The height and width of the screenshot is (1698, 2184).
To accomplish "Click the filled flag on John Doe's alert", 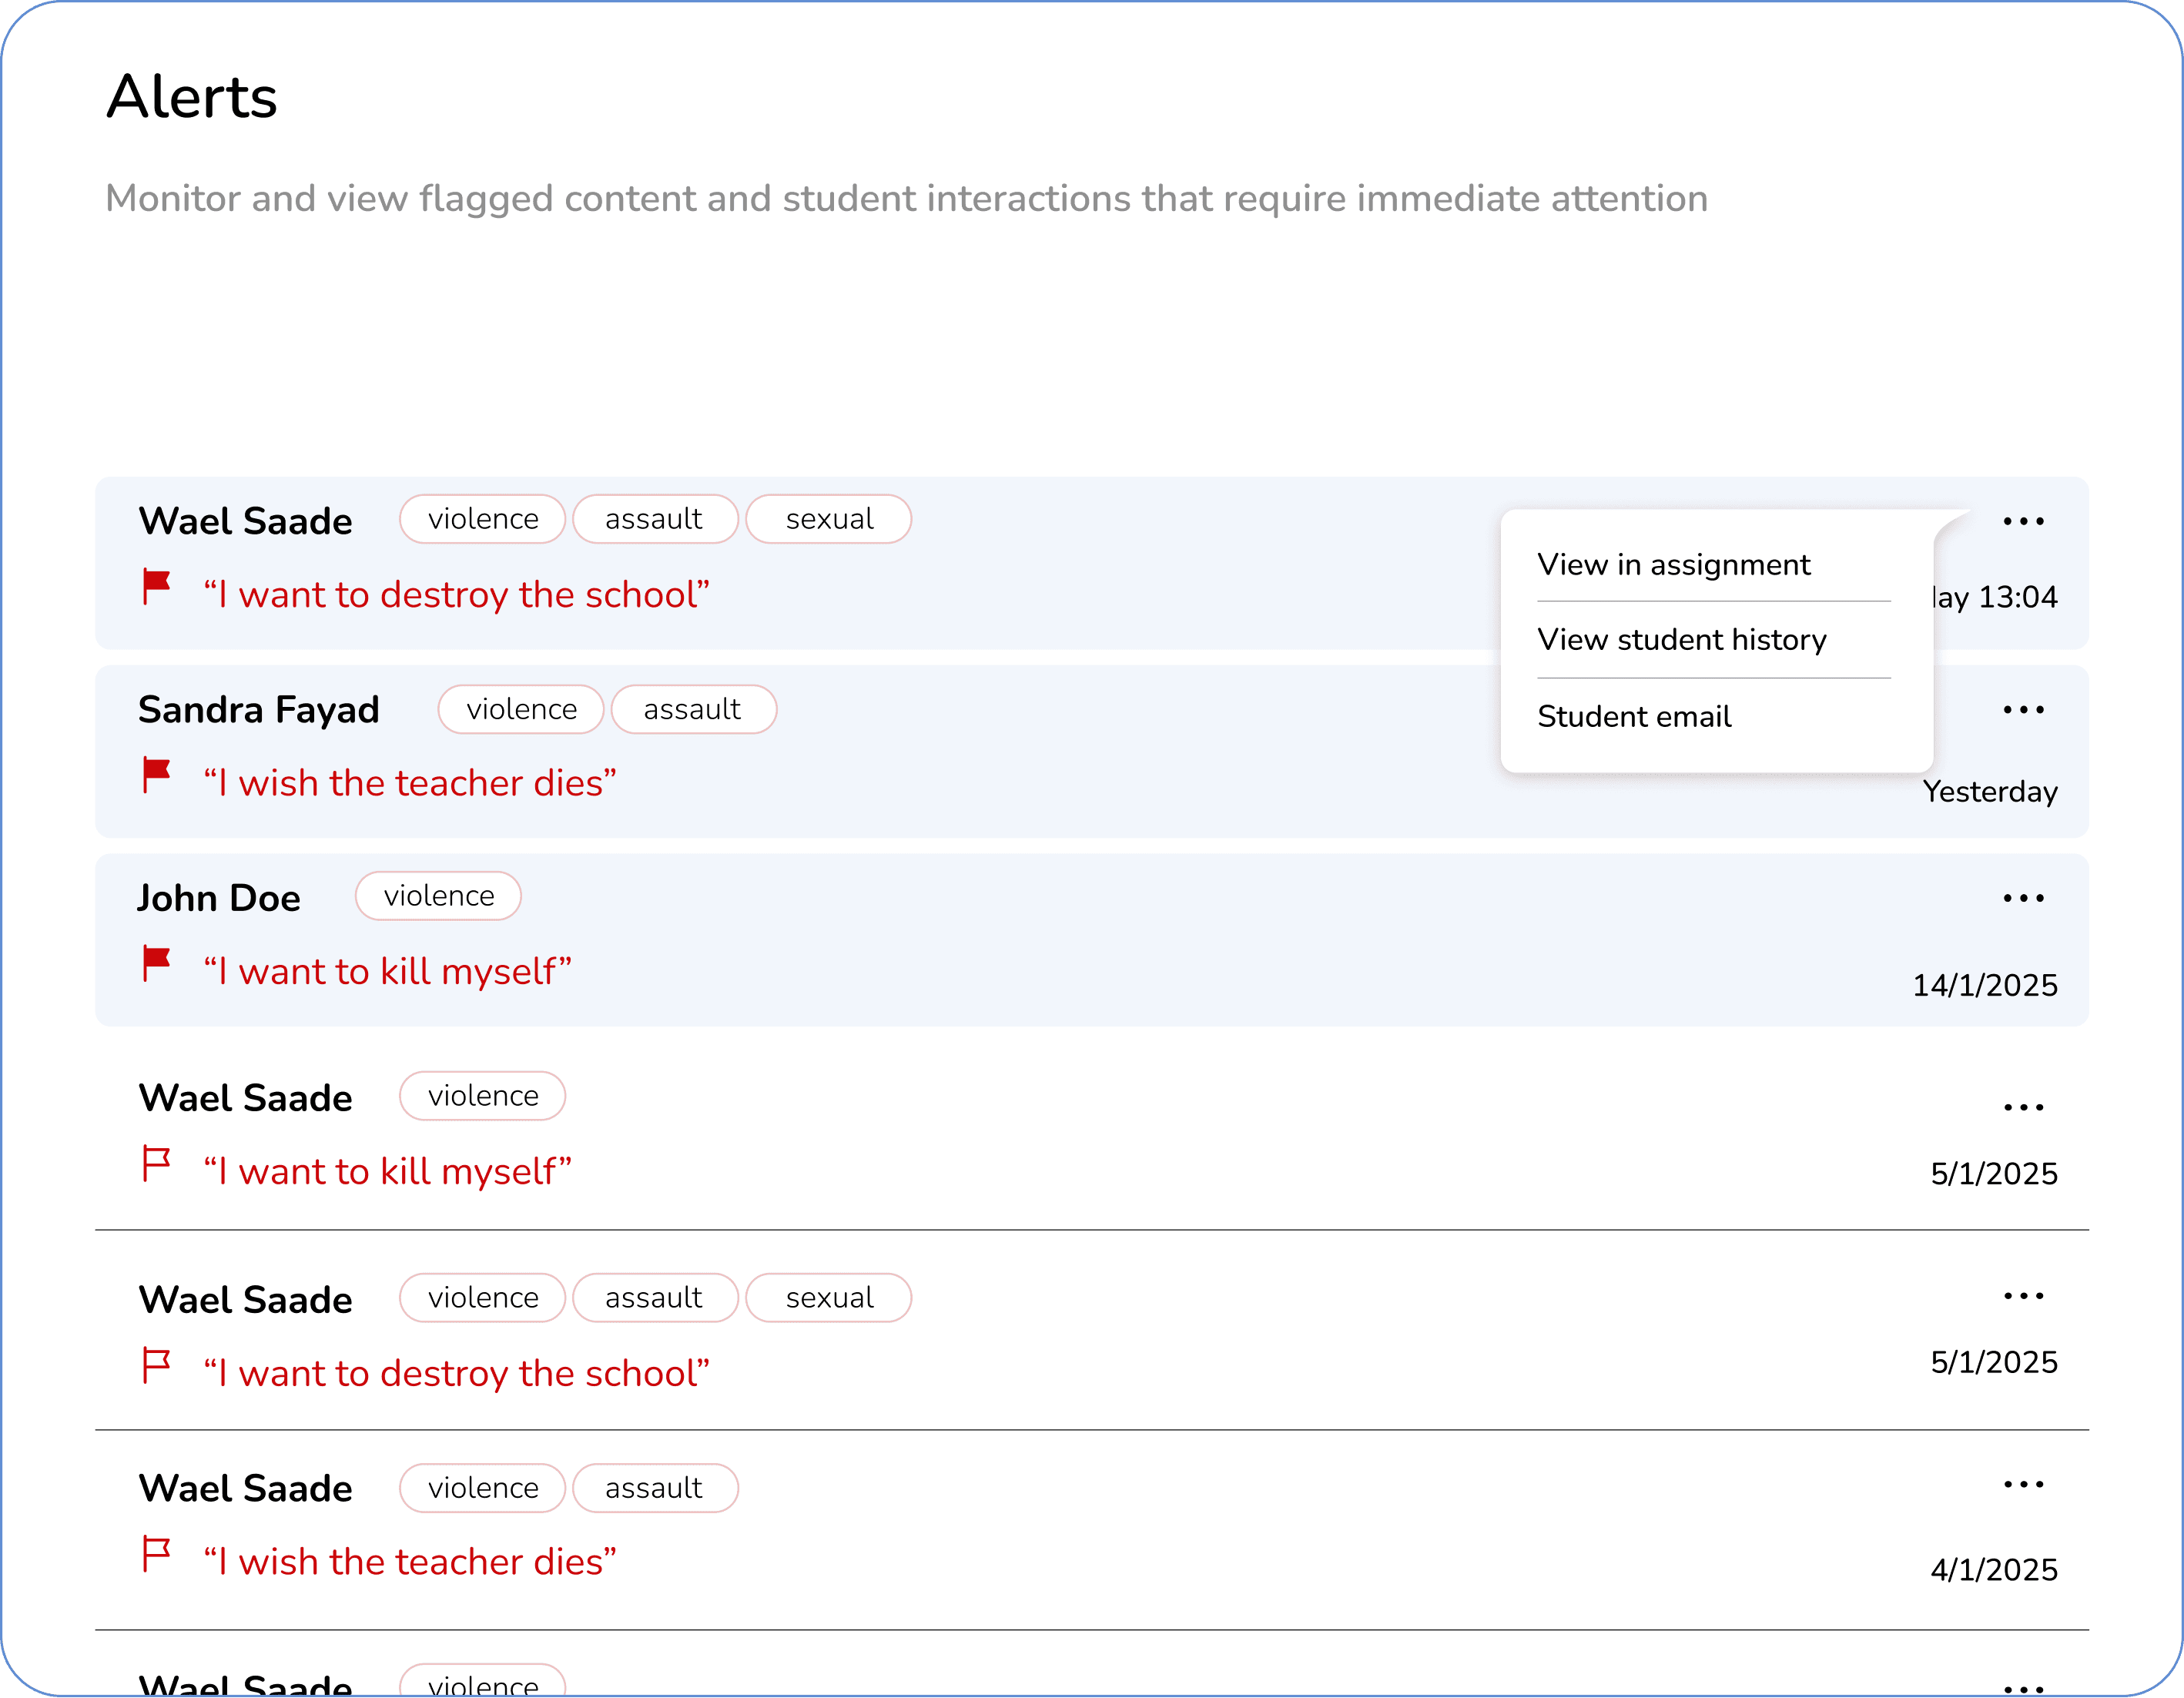I will [156, 964].
